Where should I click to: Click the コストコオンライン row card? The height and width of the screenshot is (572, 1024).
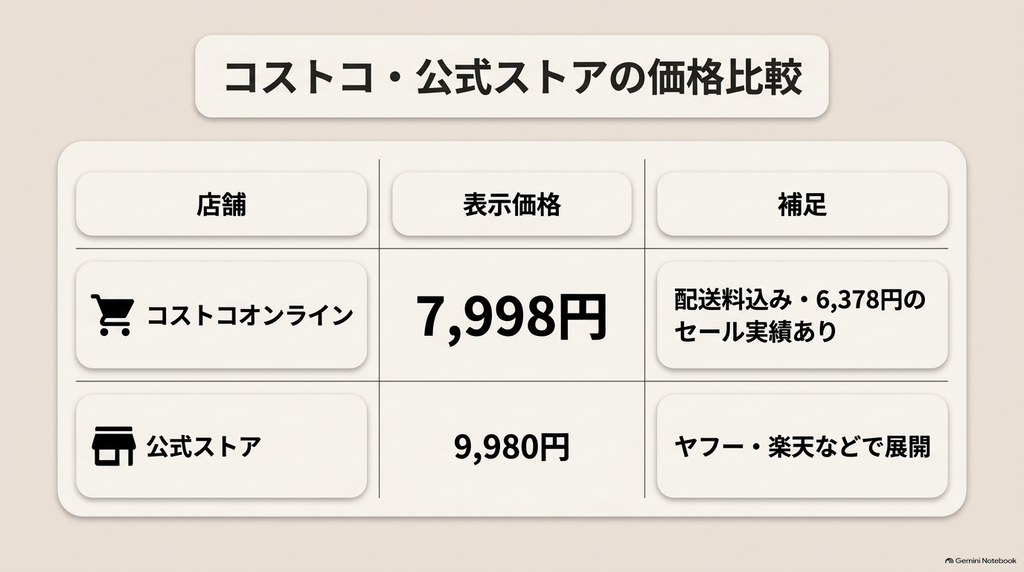[x=221, y=315]
